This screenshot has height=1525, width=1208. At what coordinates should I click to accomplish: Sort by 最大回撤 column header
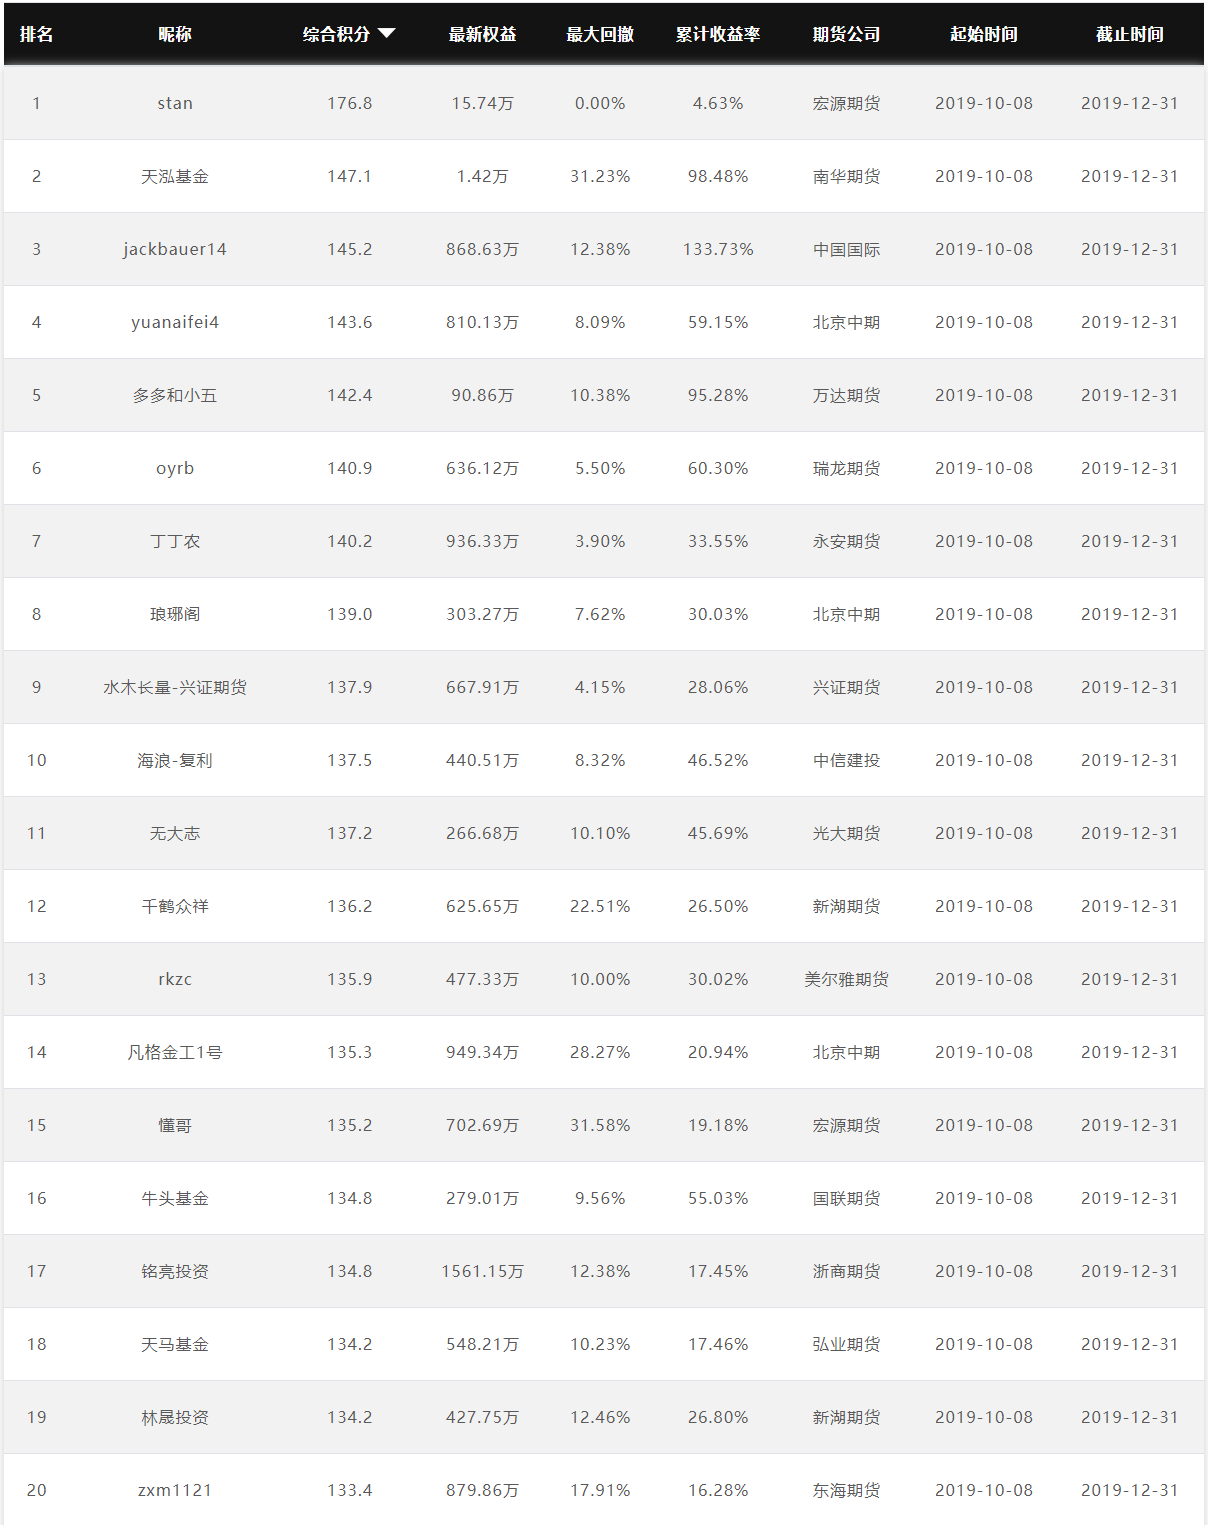pyautogui.click(x=600, y=34)
